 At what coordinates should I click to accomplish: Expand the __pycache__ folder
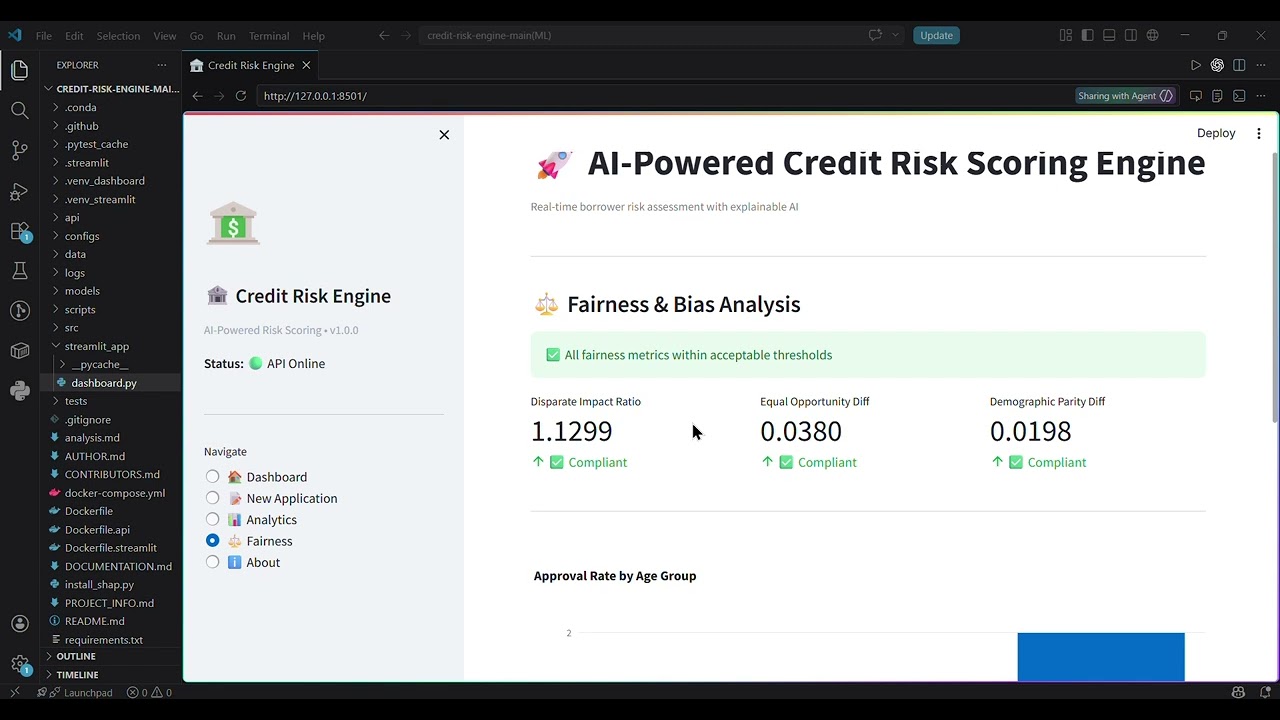110,364
